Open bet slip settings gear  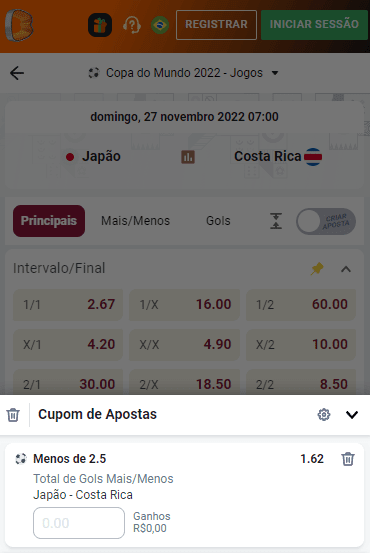(324, 415)
